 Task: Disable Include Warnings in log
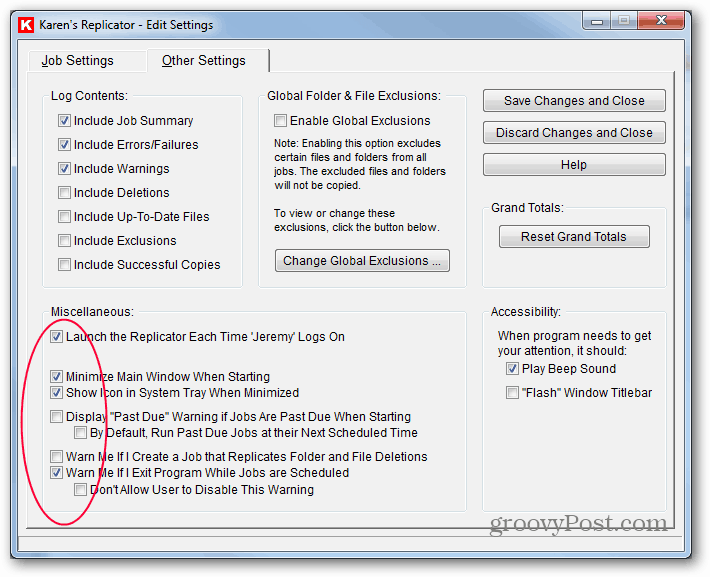click(x=64, y=168)
